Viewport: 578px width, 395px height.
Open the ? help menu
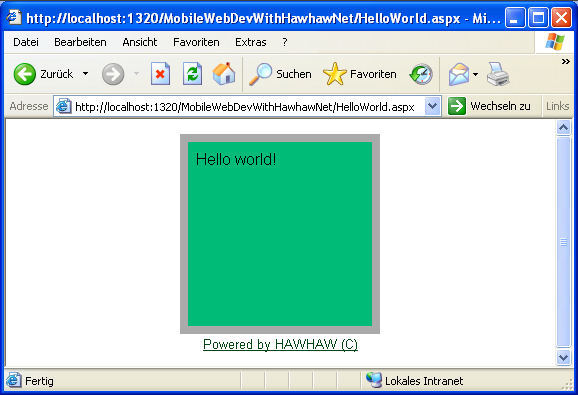coord(285,42)
